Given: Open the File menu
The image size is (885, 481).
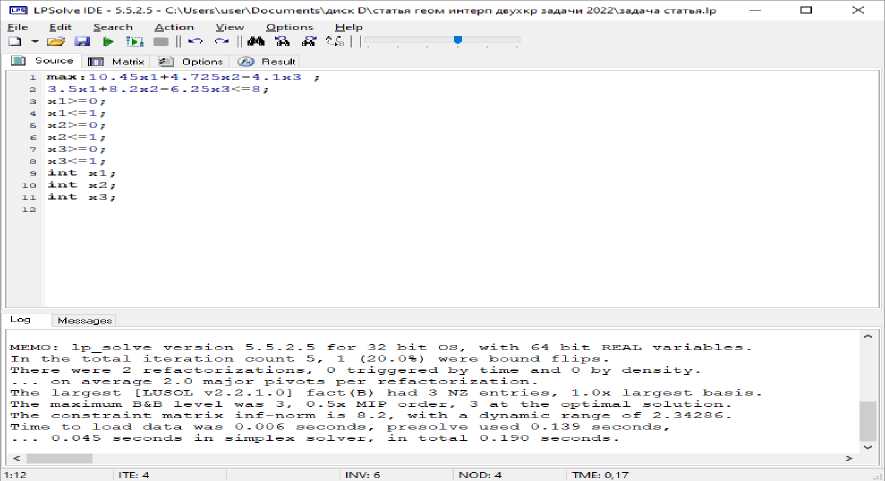Looking at the screenshot, I should click(18, 27).
